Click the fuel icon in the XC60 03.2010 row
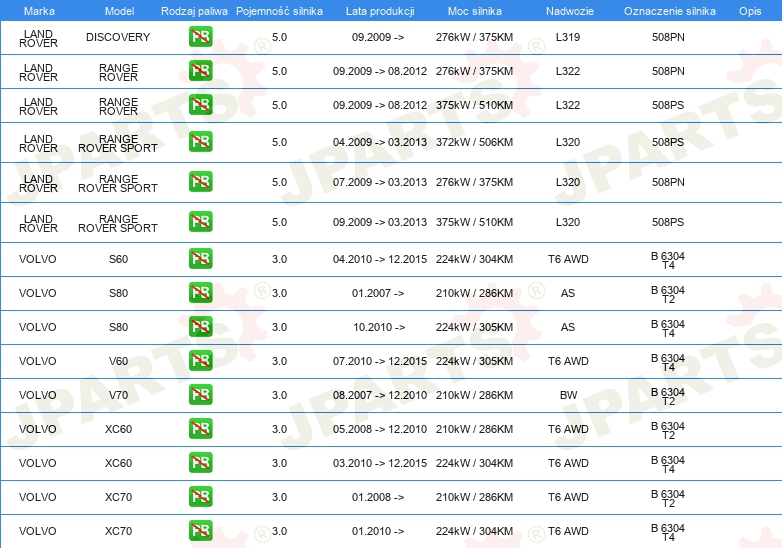This screenshot has width=782, height=548. [200, 463]
